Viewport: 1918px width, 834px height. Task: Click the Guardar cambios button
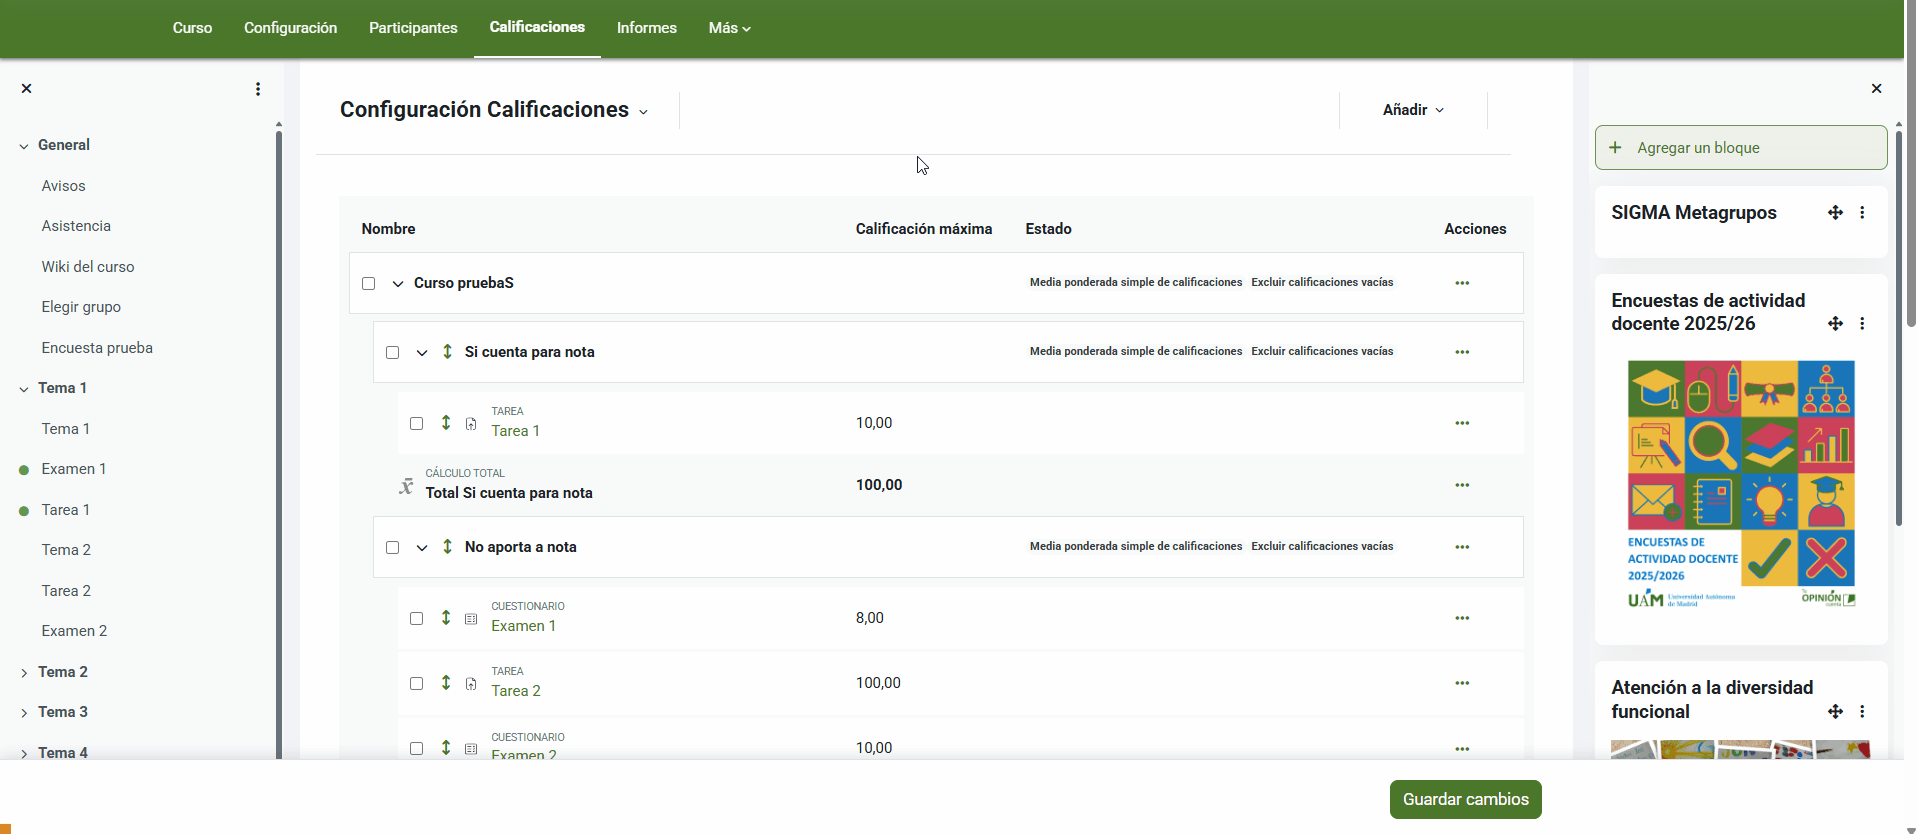[x=1465, y=799]
